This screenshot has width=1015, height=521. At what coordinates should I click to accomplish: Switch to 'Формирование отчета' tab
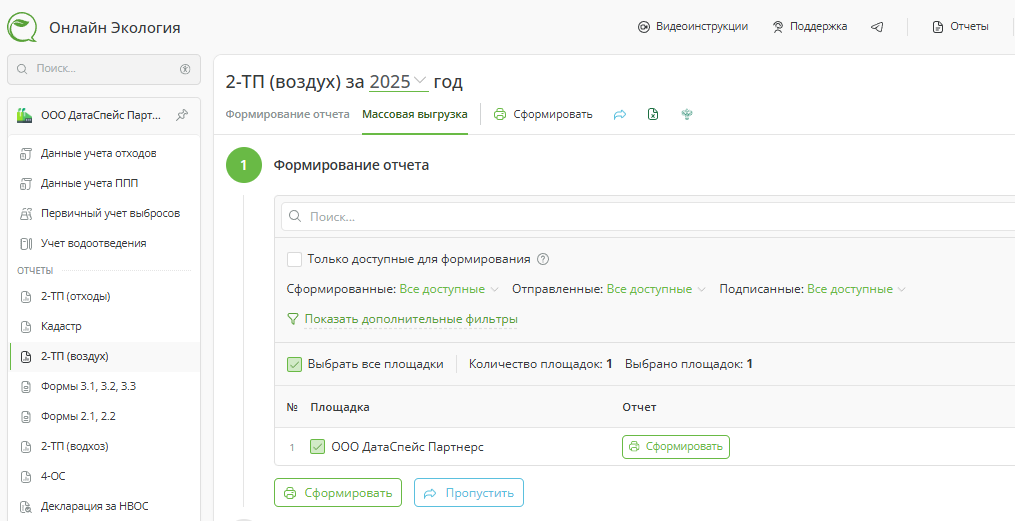287,114
